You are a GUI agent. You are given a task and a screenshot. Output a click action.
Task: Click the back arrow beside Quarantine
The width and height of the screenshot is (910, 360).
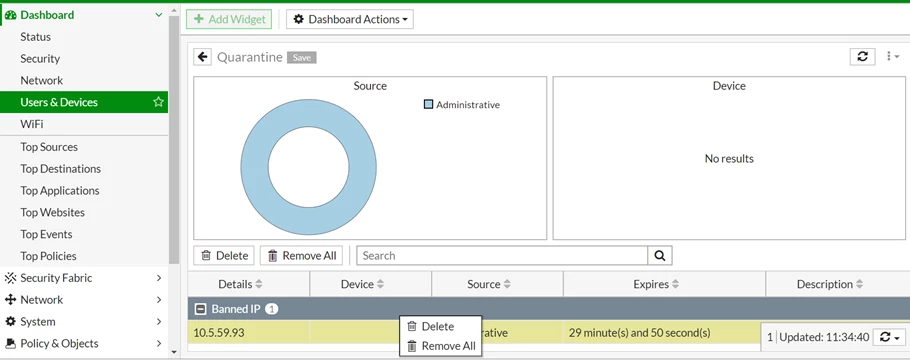[202, 57]
